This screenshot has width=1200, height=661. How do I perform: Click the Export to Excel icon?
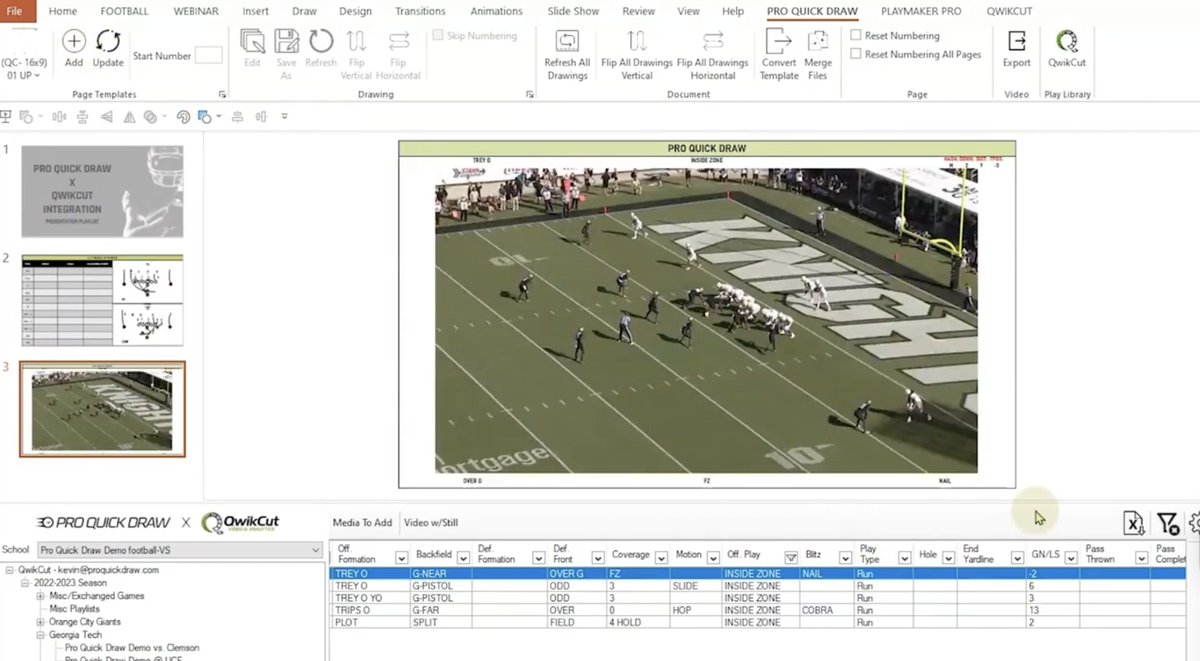1134,523
